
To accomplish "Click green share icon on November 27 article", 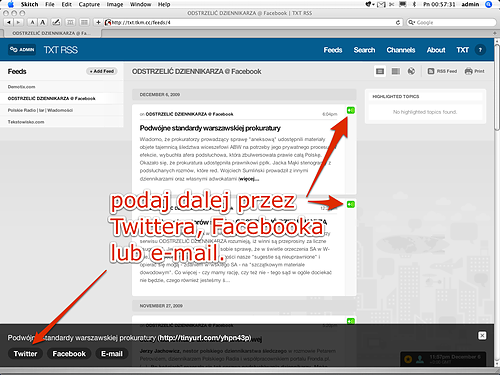I will click(351, 321).
